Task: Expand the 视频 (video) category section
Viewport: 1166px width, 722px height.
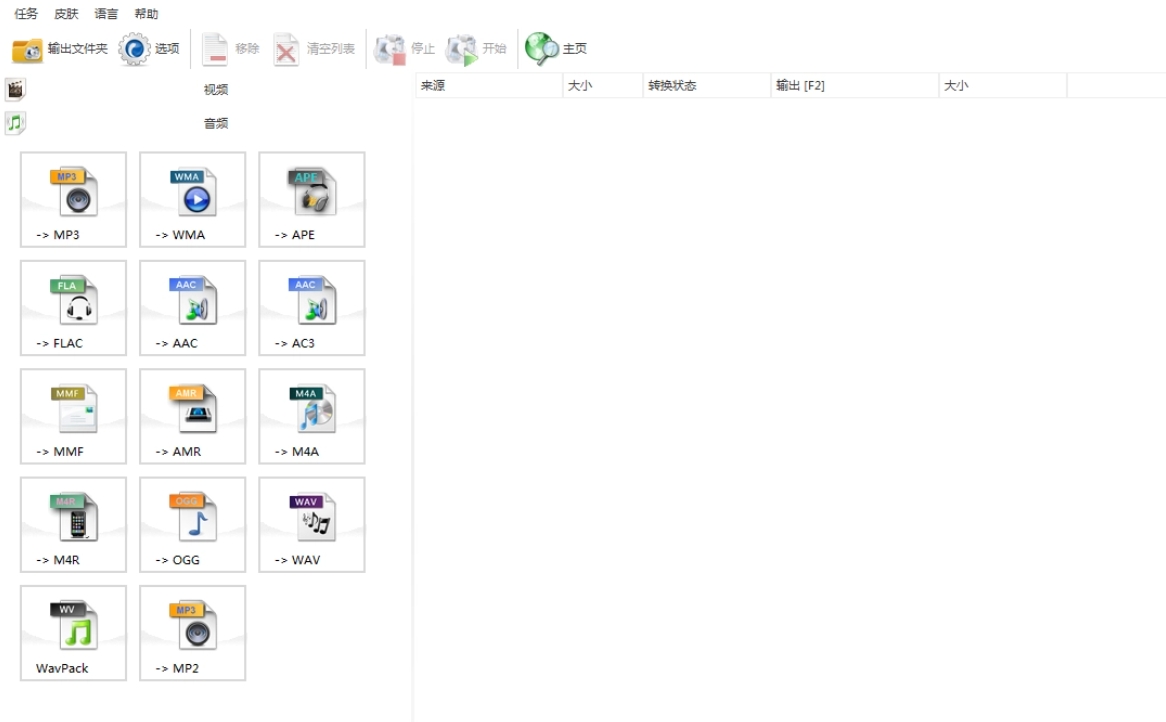Action: (x=215, y=90)
